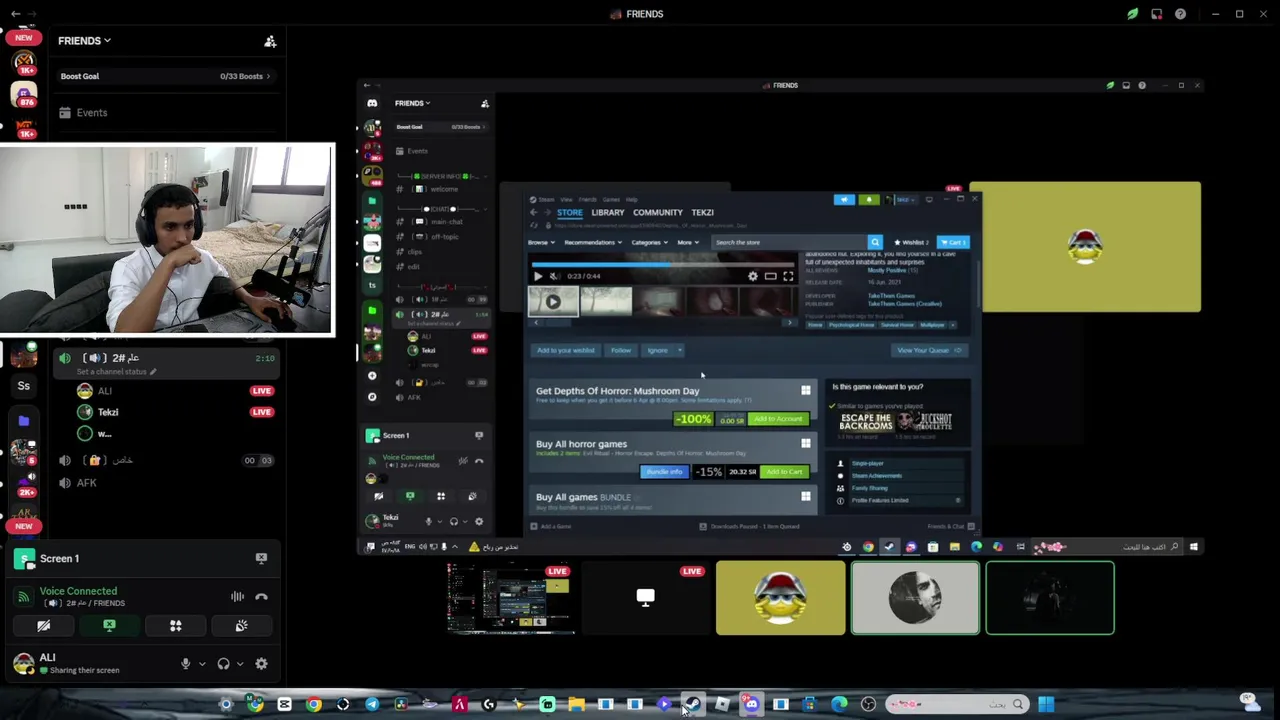Screen dimensions: 1280x720
Task: Click Add to your wishlist button
Action: 566,351
